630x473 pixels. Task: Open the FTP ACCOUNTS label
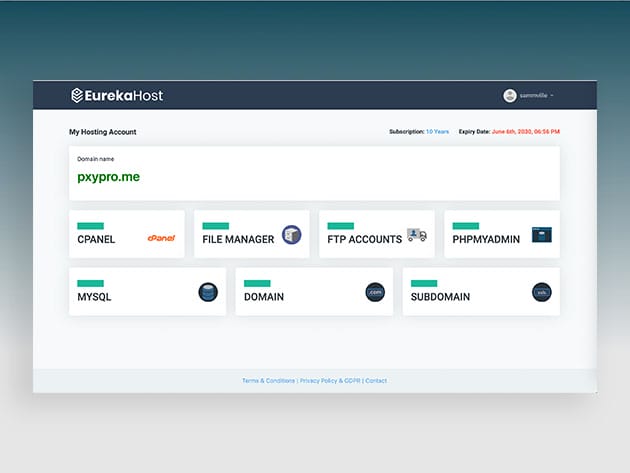(363, 240)
